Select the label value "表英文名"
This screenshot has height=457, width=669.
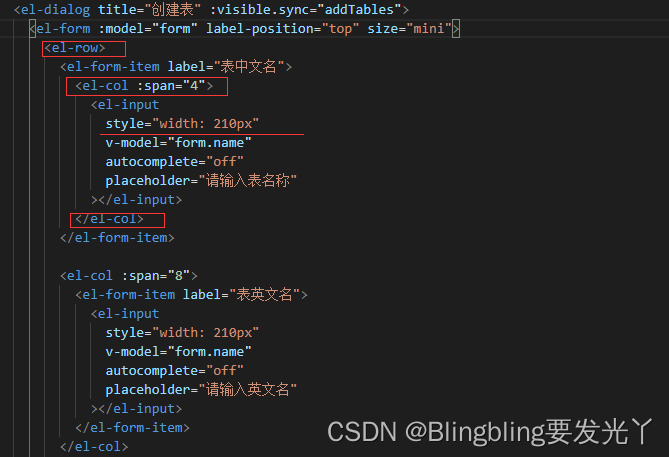point(265,294)
